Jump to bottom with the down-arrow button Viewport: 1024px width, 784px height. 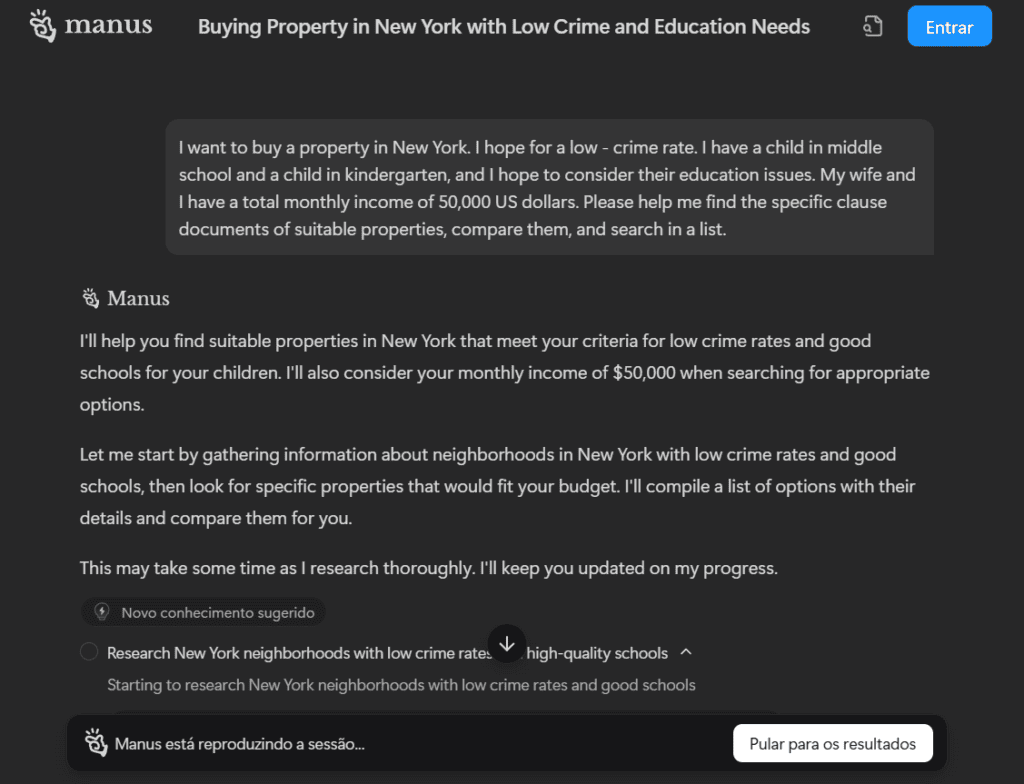[507, 644]
